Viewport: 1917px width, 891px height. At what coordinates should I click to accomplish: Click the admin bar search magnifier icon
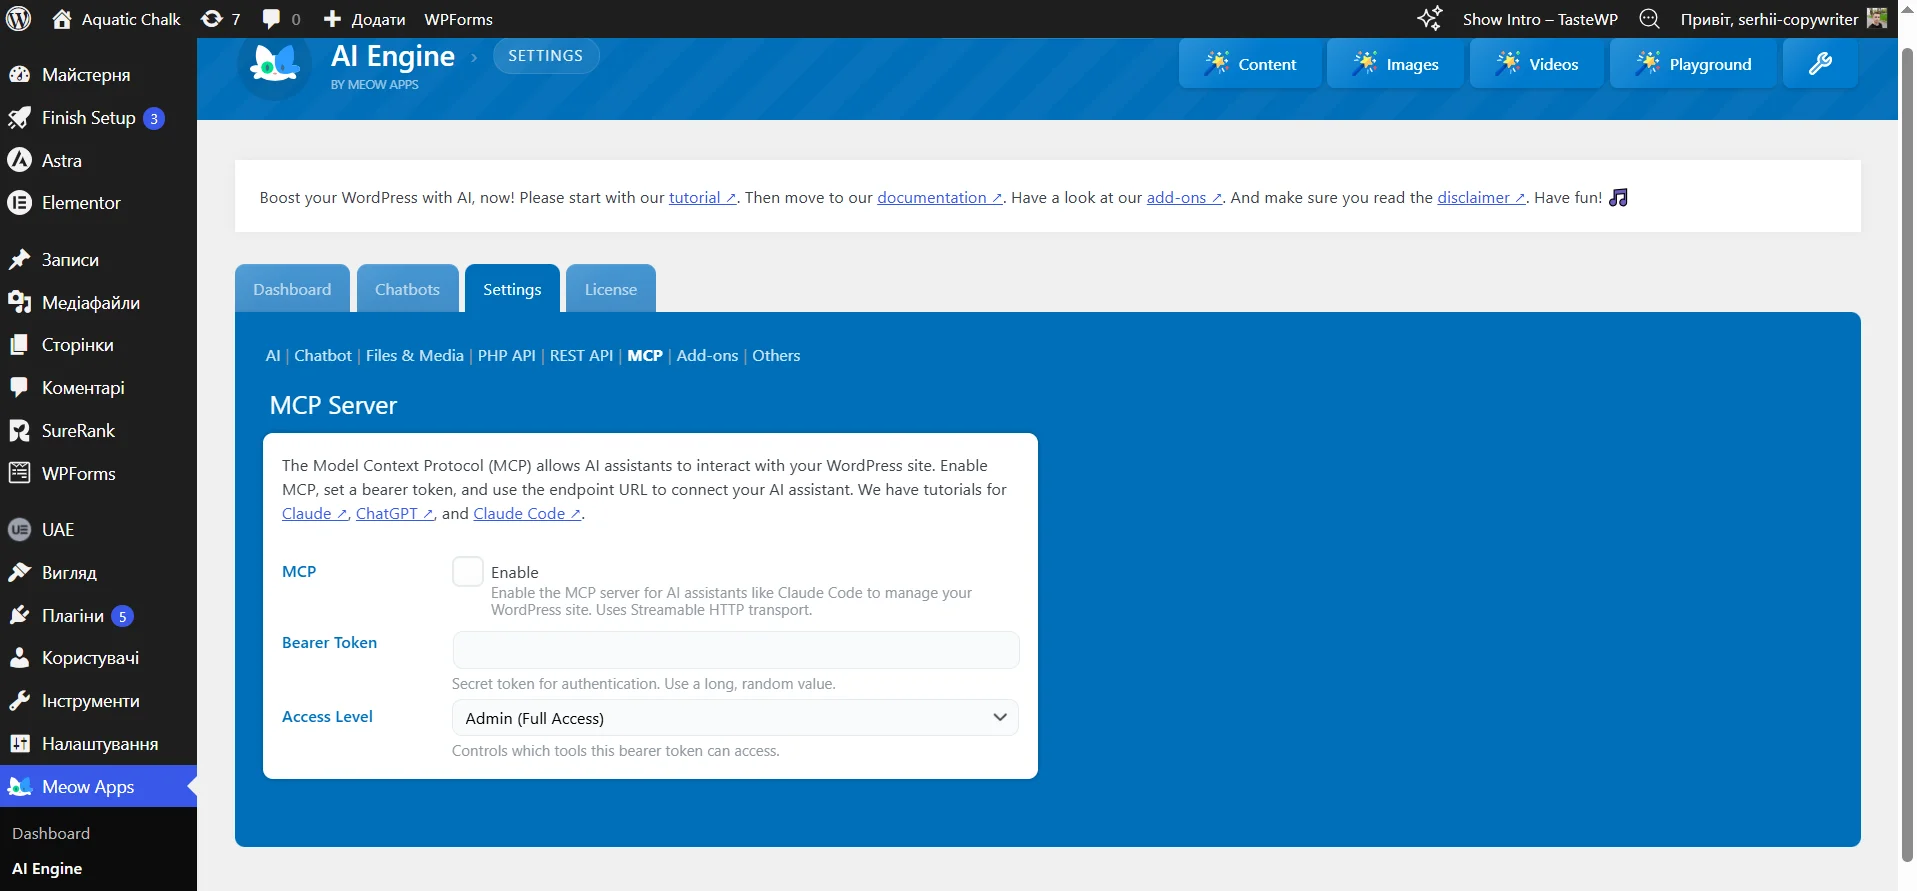[x=1649, y=19]
